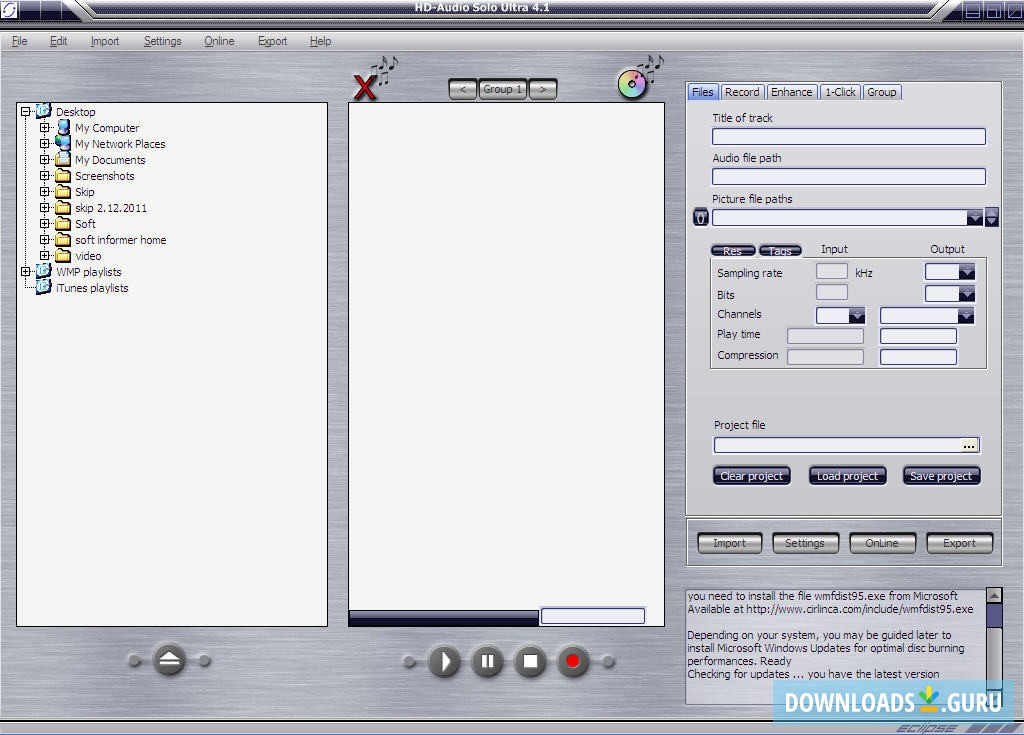Browse for project file with ... button
1024x735 pixels.
click(969, 446)
